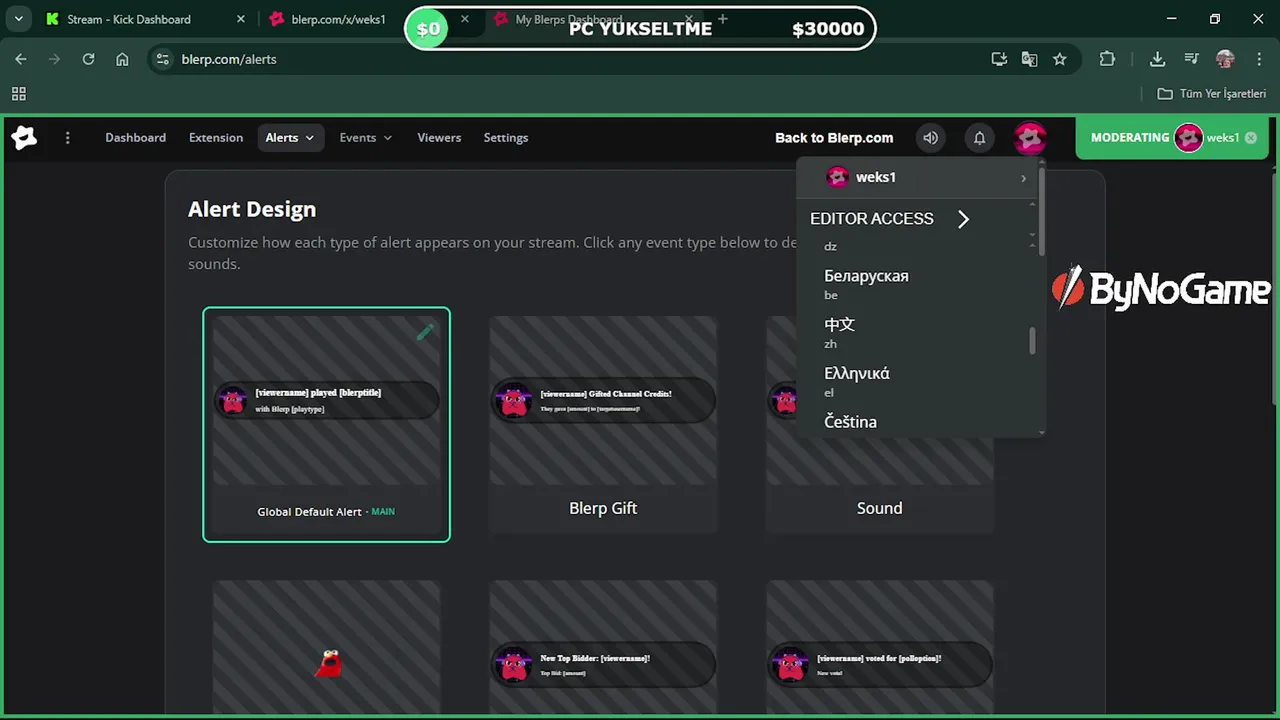Reload the blerp.com/alerts page

pyautogui.click(x=88, y=59)
